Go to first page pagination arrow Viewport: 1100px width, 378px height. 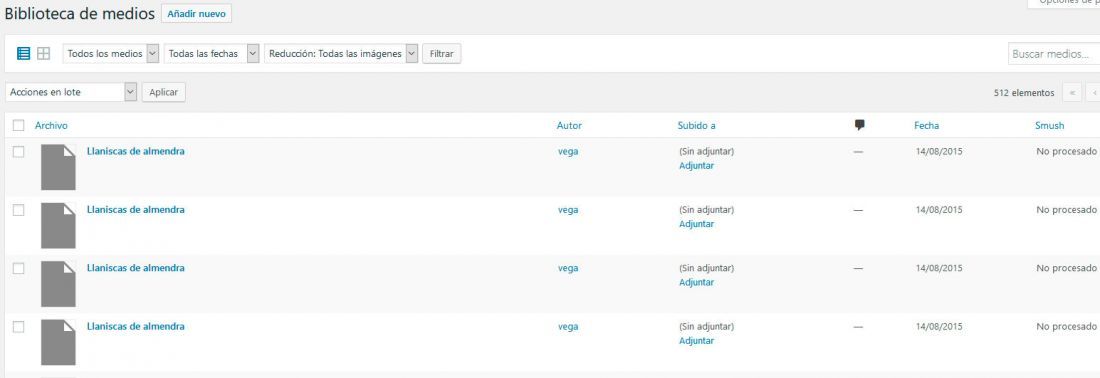pyautogui.click(x=1072, y=93)
